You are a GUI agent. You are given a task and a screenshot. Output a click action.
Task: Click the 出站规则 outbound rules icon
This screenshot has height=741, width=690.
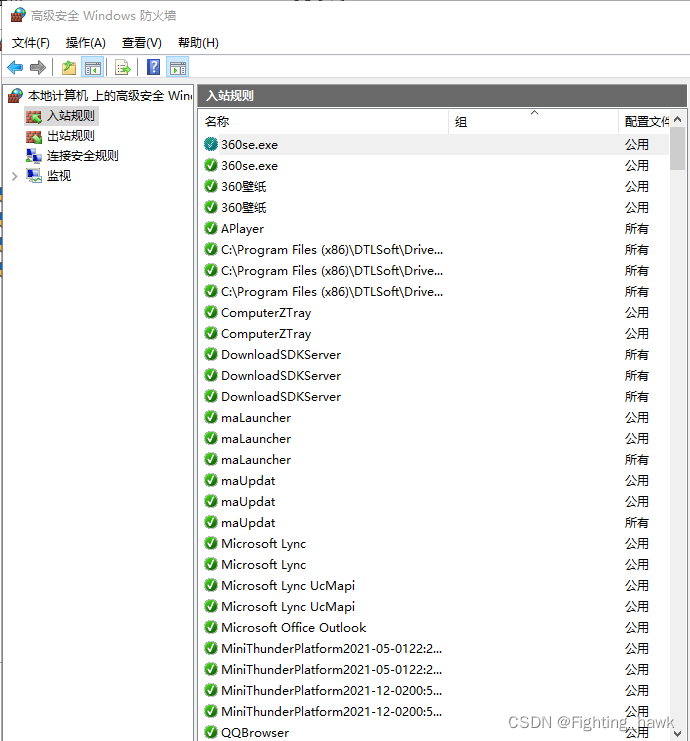click(x=34, y=137)
